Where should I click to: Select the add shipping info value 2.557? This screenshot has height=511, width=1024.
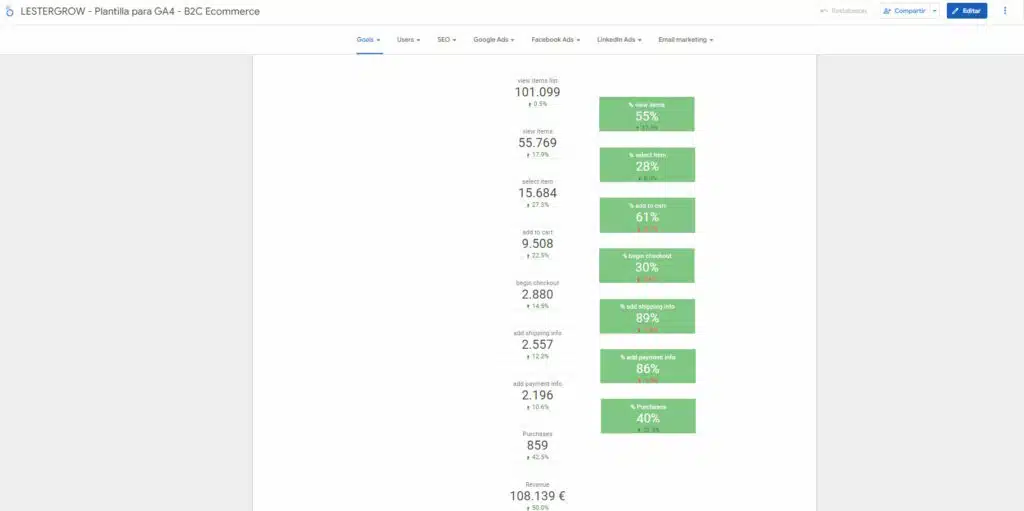coord(537,345)
